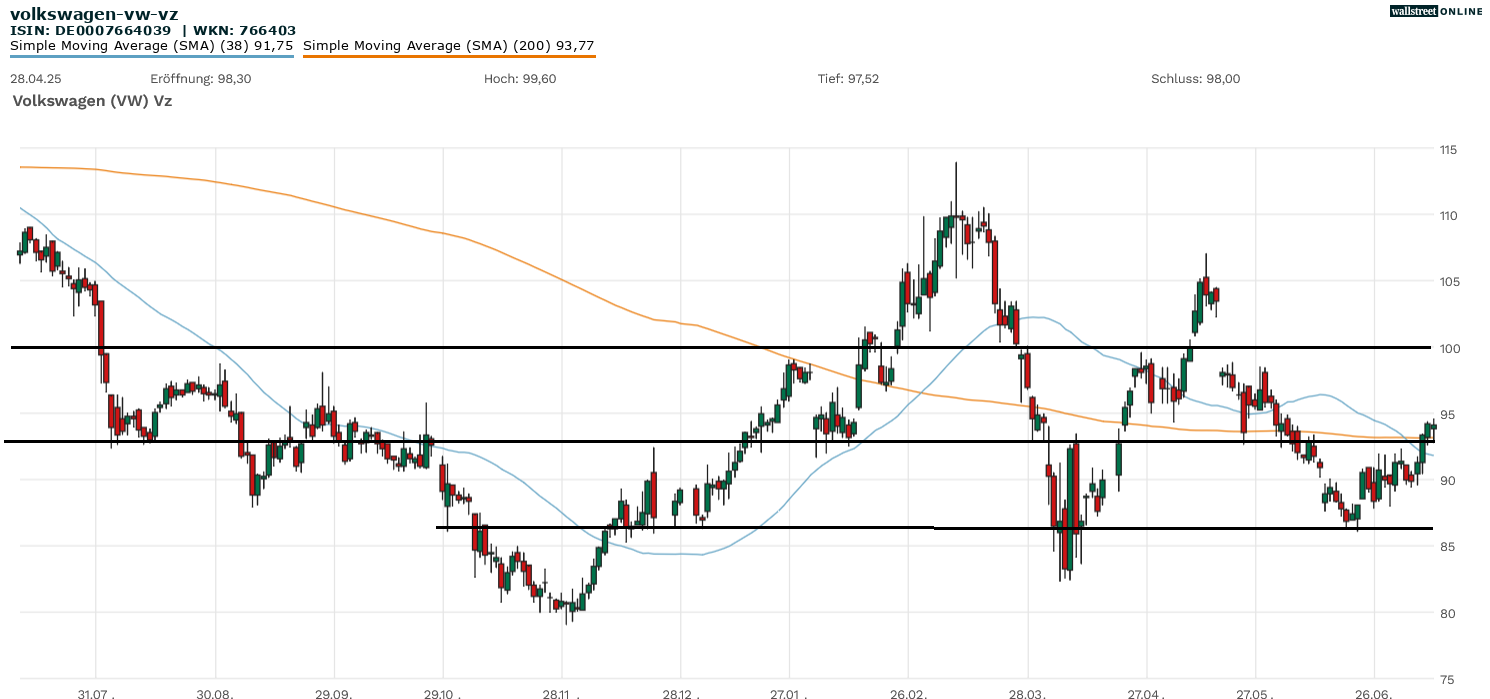Viewport: 1490px width, 699px height.
Task: Click the 90 price axis label
Action: [1446, 481]
